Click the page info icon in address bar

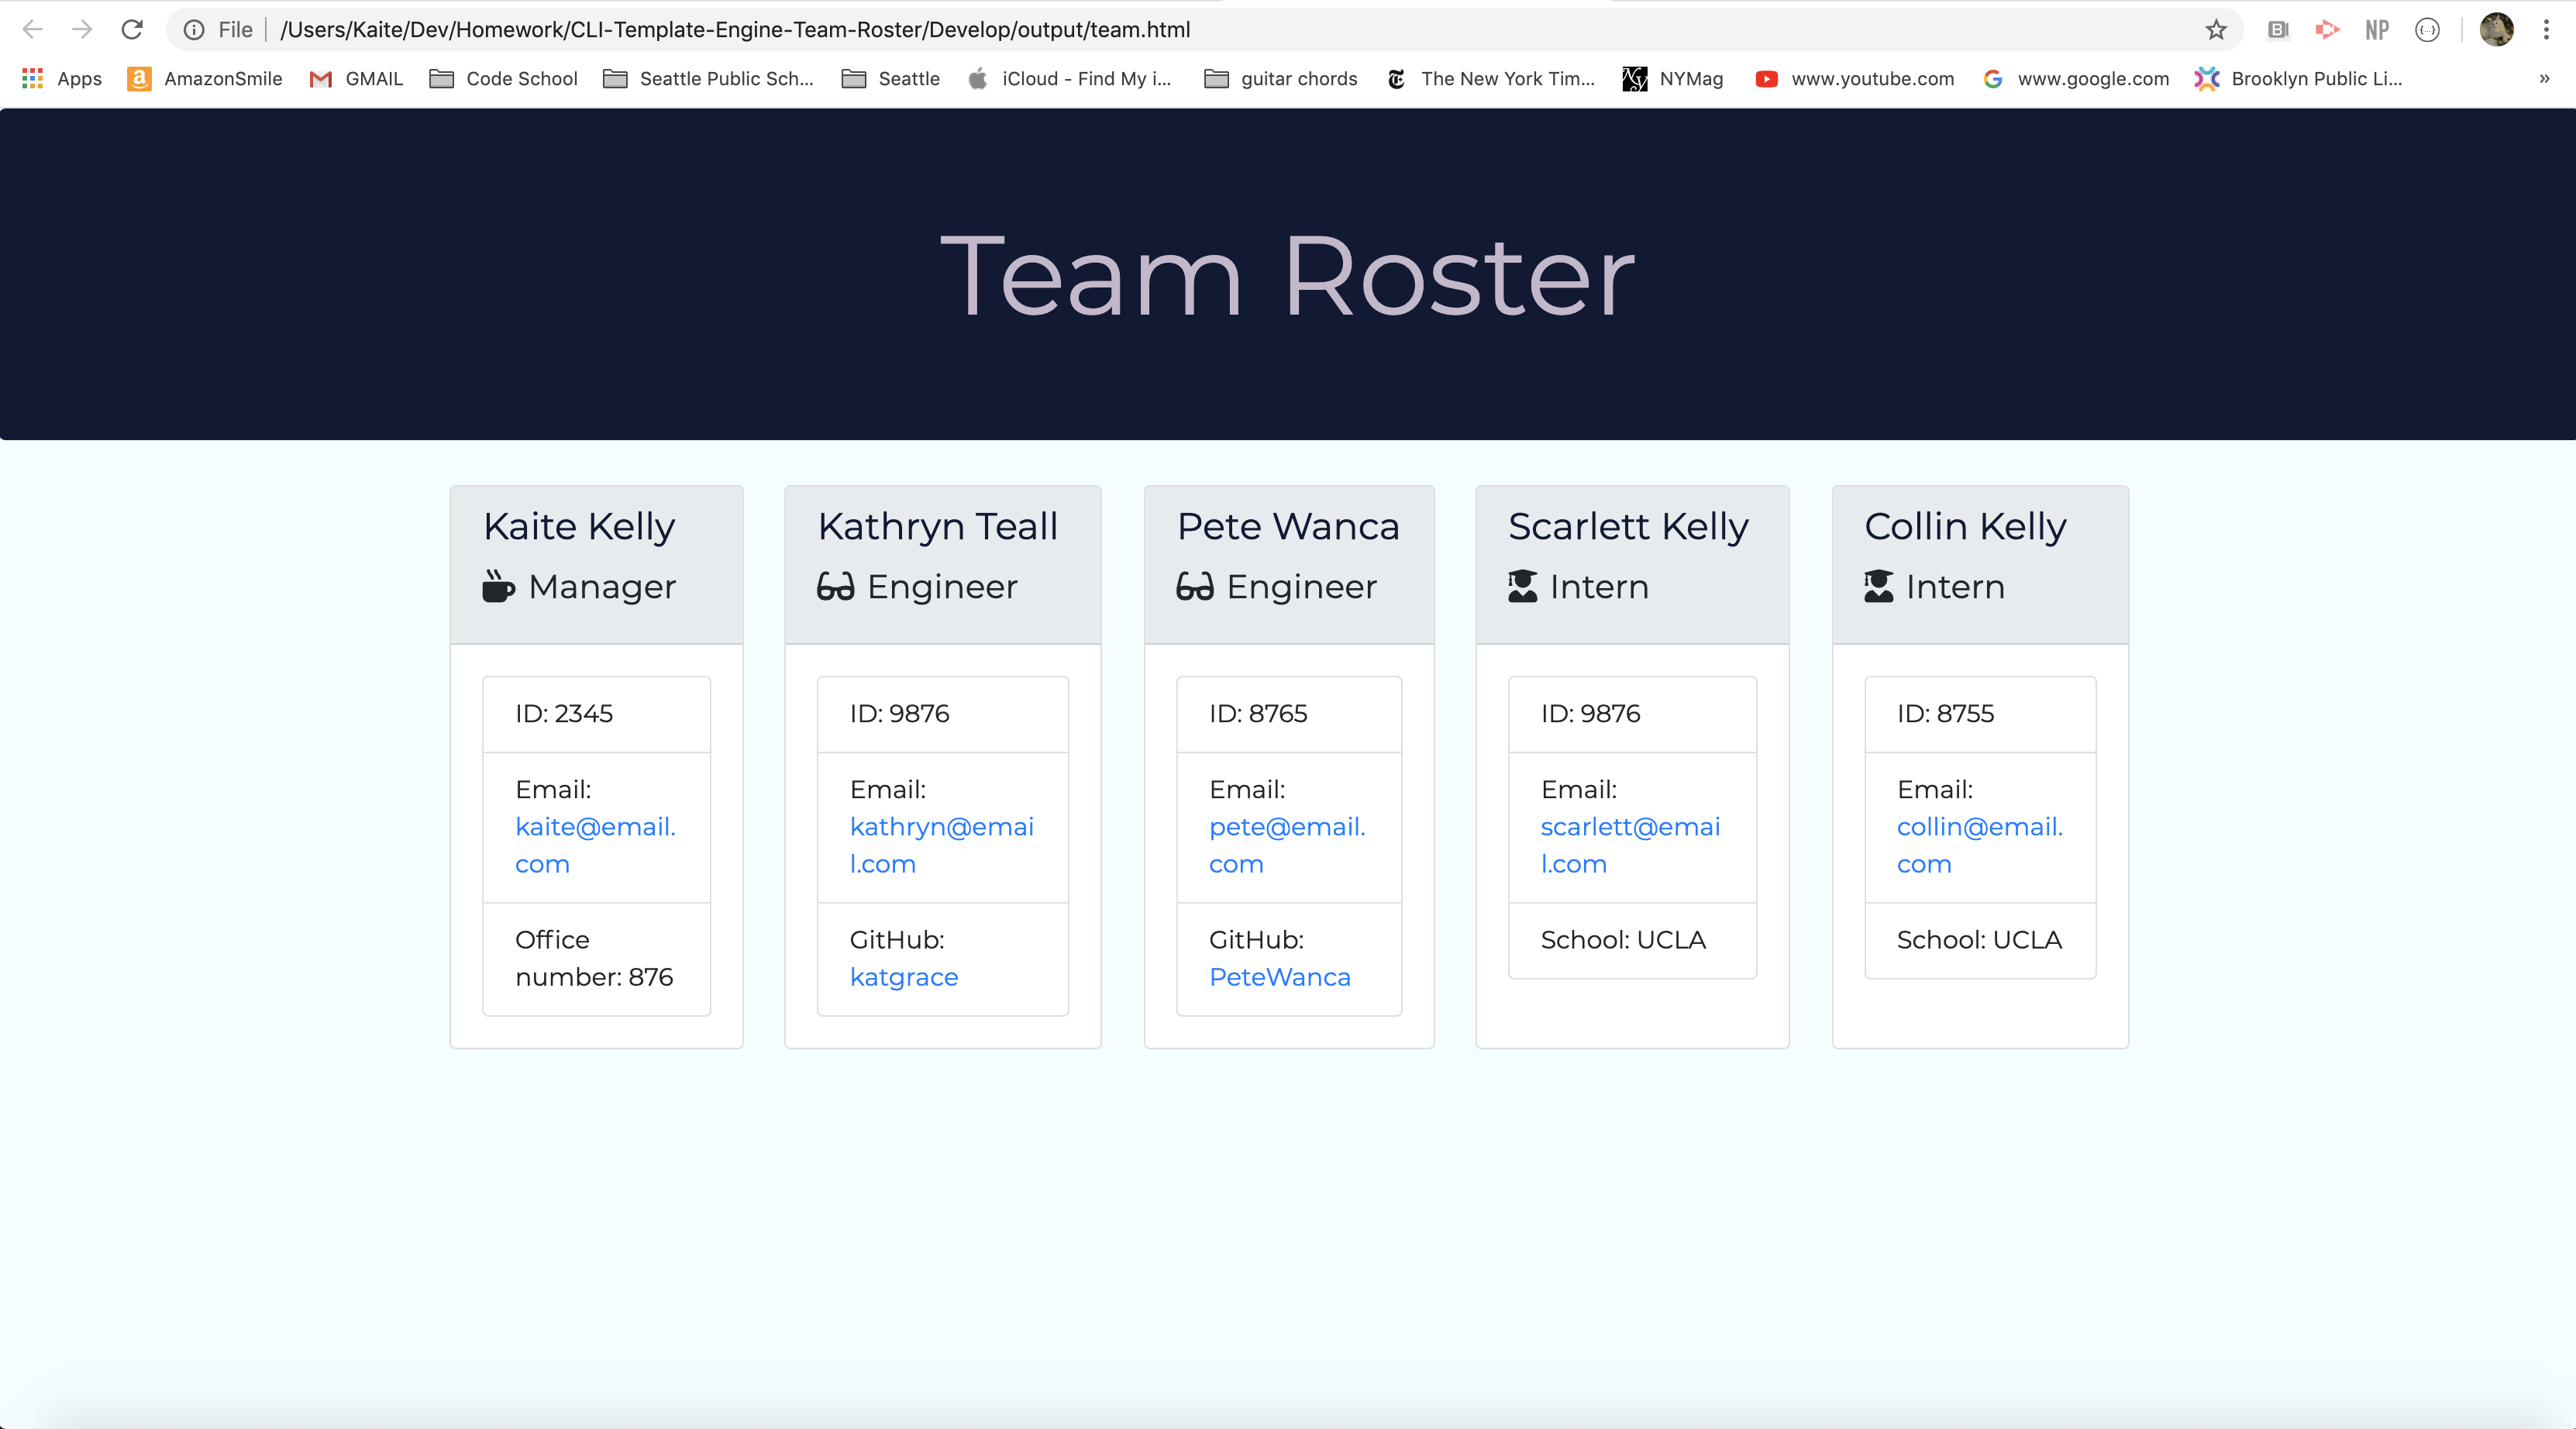[x=193, y=29]
